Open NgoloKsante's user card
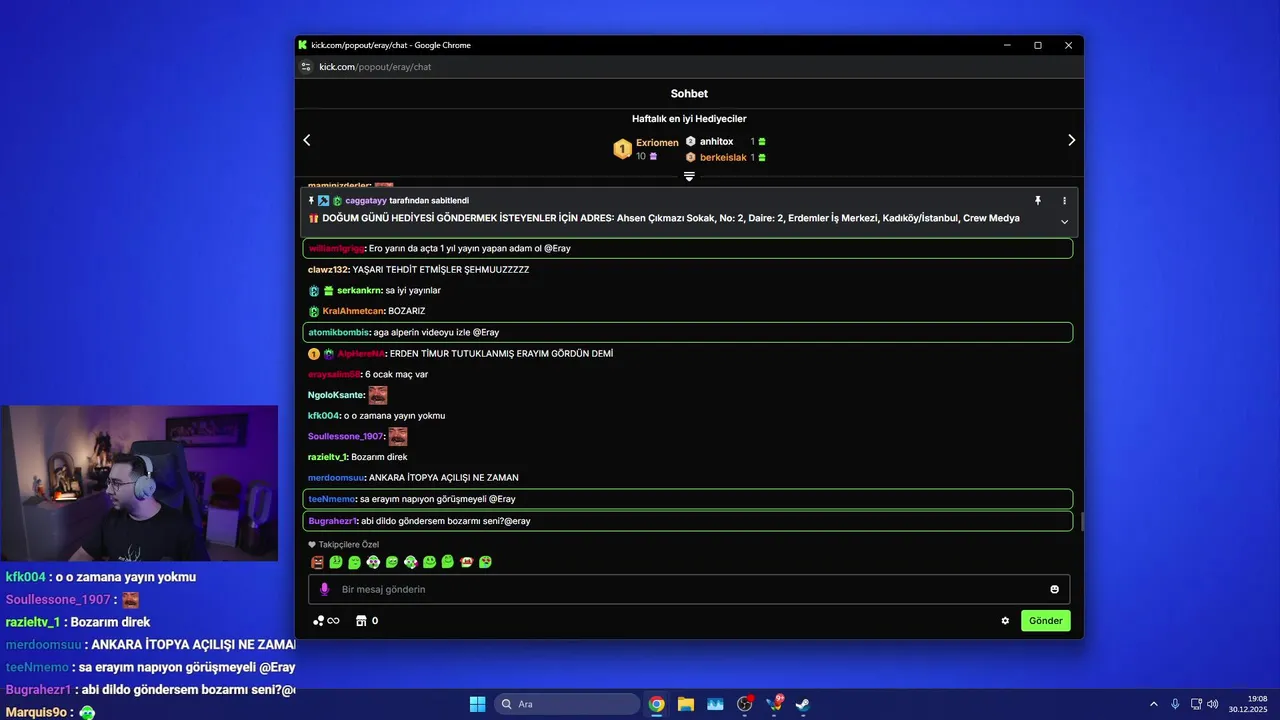Image resolution: width=1280 pixels, height=720 pixels. tap(336, 395)
